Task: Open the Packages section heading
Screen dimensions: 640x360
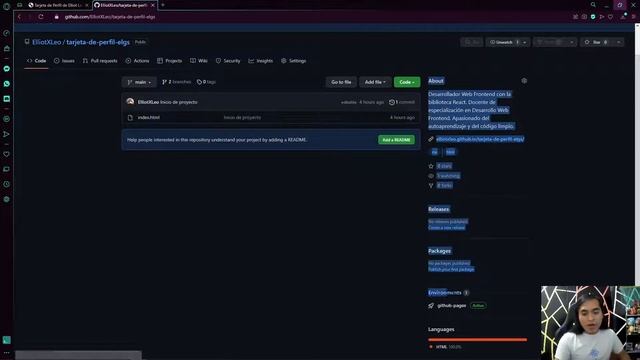Action: coord(440,251)
